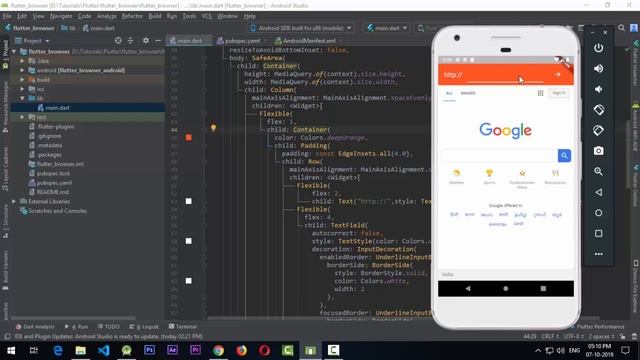The width and height of the screenshot is (640, 360).
Task: Tap the Sports trophy shortcut
Action: point(489,176)
